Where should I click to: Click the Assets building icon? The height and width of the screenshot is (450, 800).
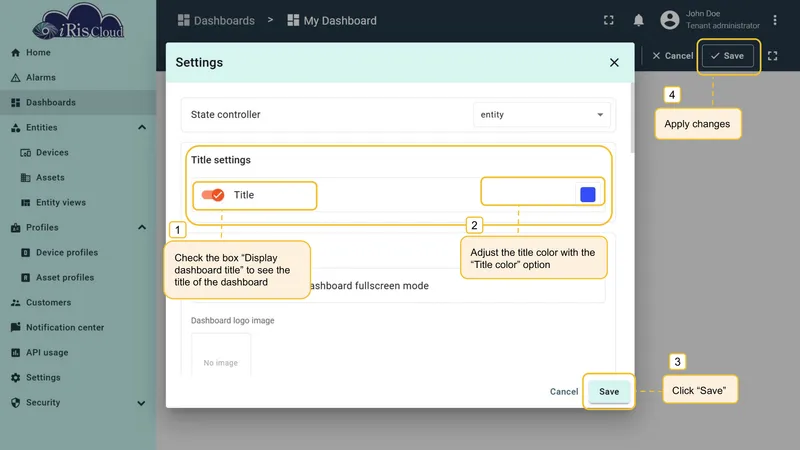pos(26,178)
